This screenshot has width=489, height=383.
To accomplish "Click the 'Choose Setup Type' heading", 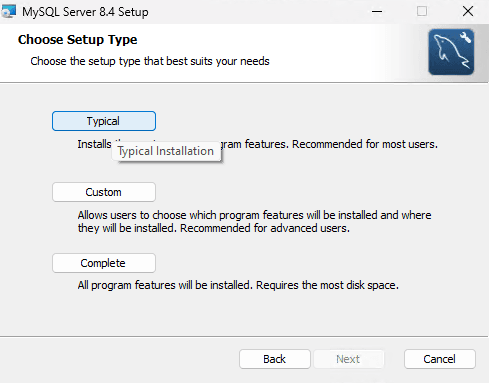I will pos(77,40).
